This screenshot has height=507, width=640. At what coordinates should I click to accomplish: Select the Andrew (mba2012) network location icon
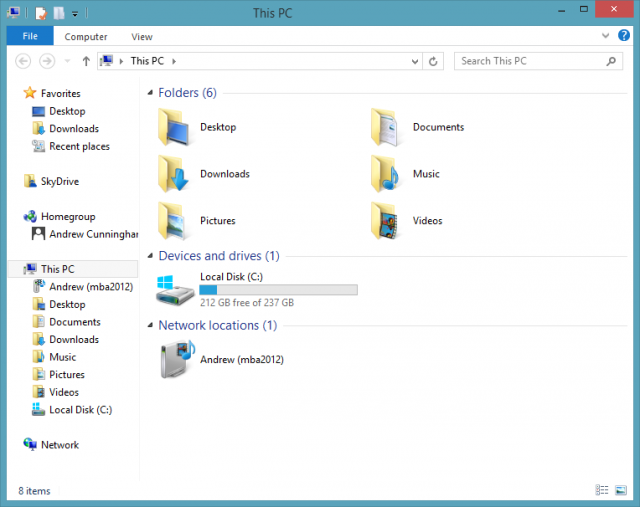coord(178,360)
